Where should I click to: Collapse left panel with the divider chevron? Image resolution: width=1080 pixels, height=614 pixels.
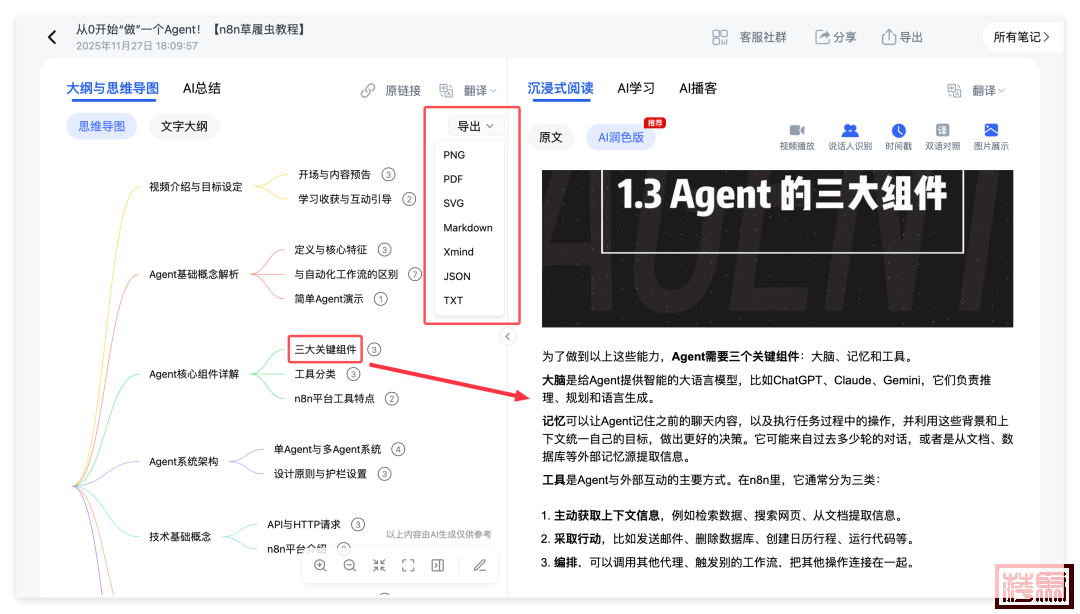click(x=507, y=337)
